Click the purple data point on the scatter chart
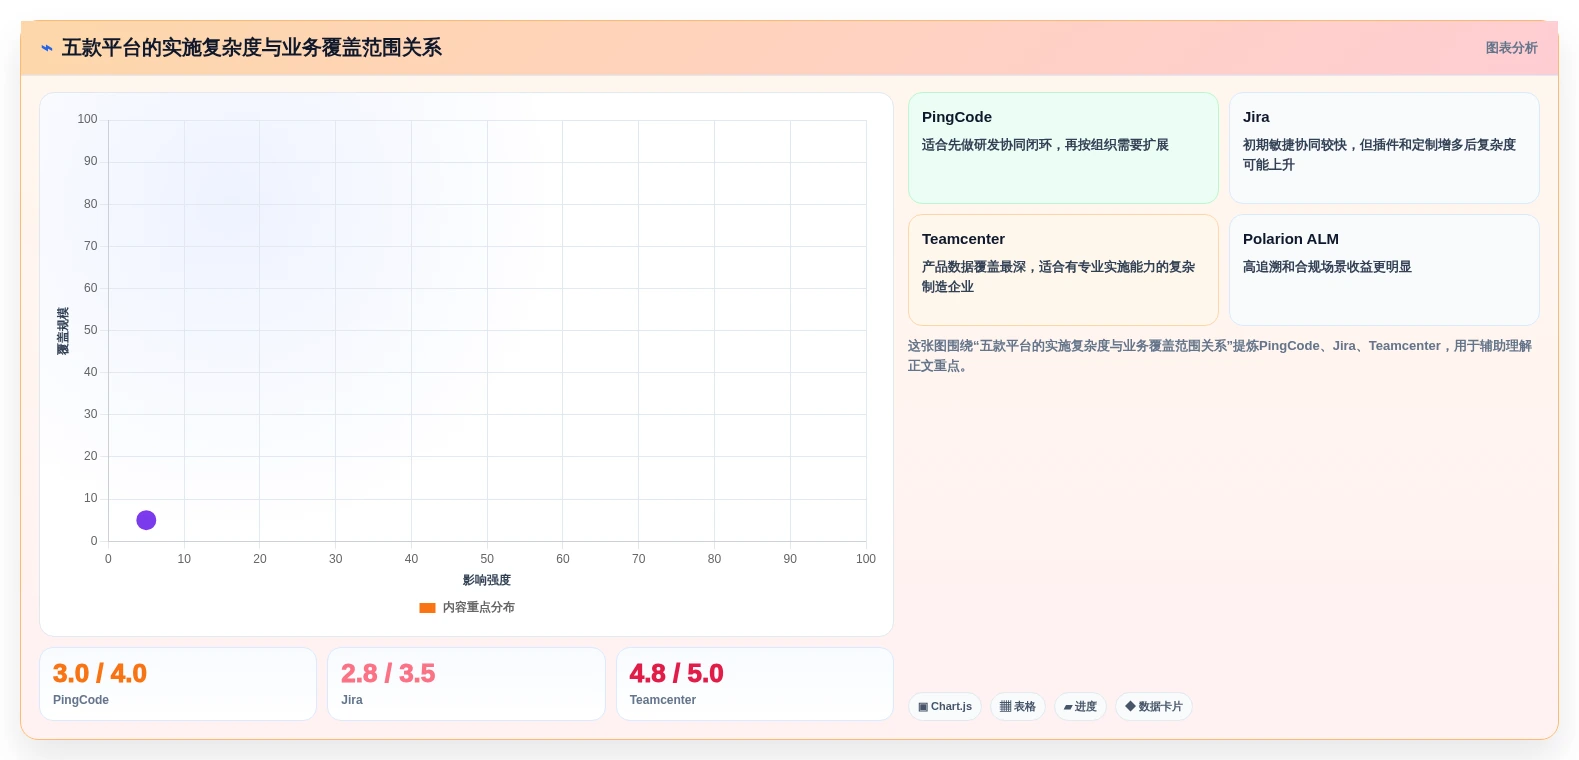 [146, 520]
